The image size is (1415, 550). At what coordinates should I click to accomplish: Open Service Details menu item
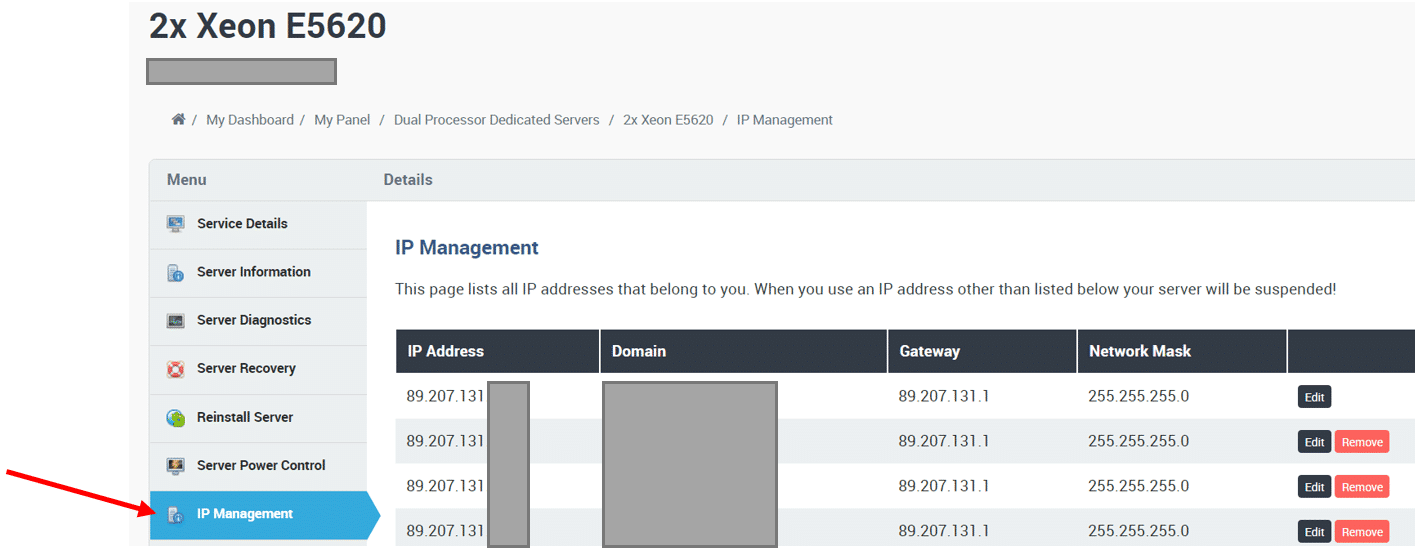242,224
